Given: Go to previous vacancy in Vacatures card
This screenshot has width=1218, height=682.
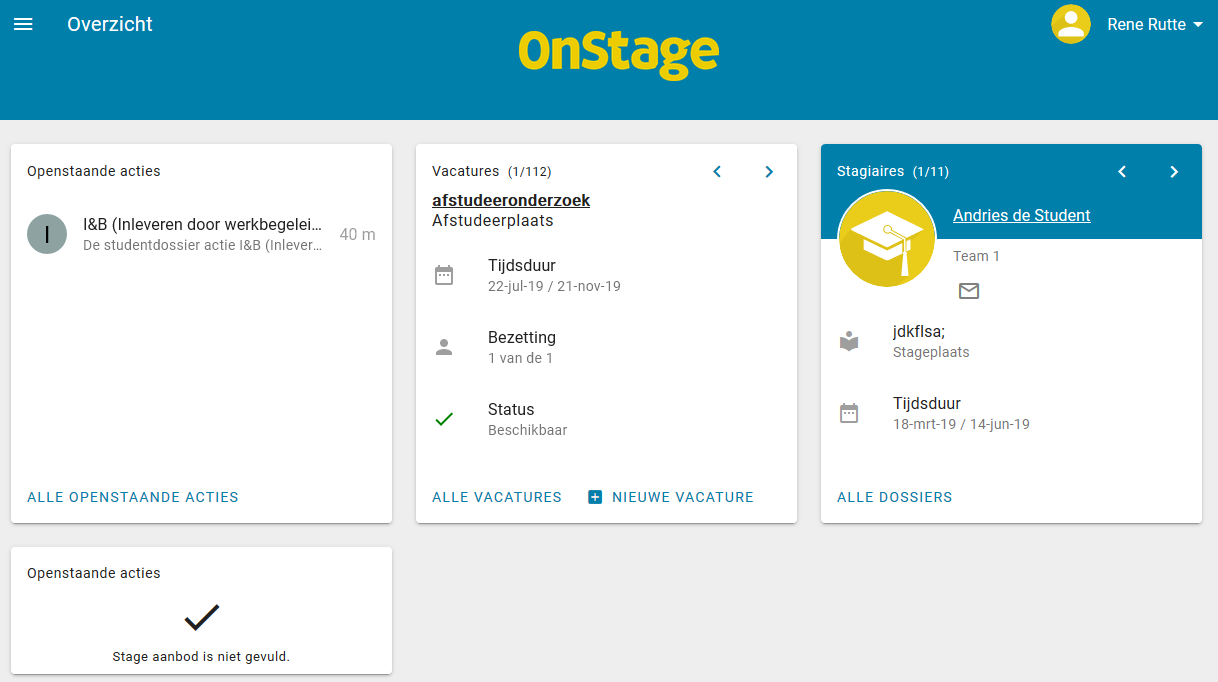Looking at the screenshot, I should [x=717, y=172].
